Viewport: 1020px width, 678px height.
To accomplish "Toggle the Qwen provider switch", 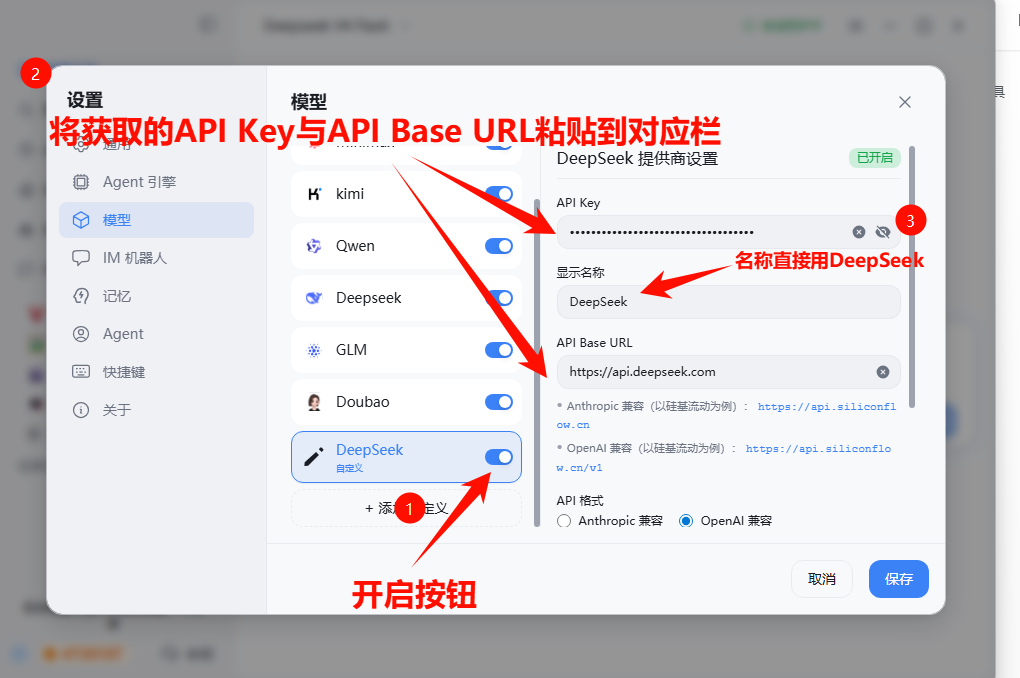I will (499, 246).
